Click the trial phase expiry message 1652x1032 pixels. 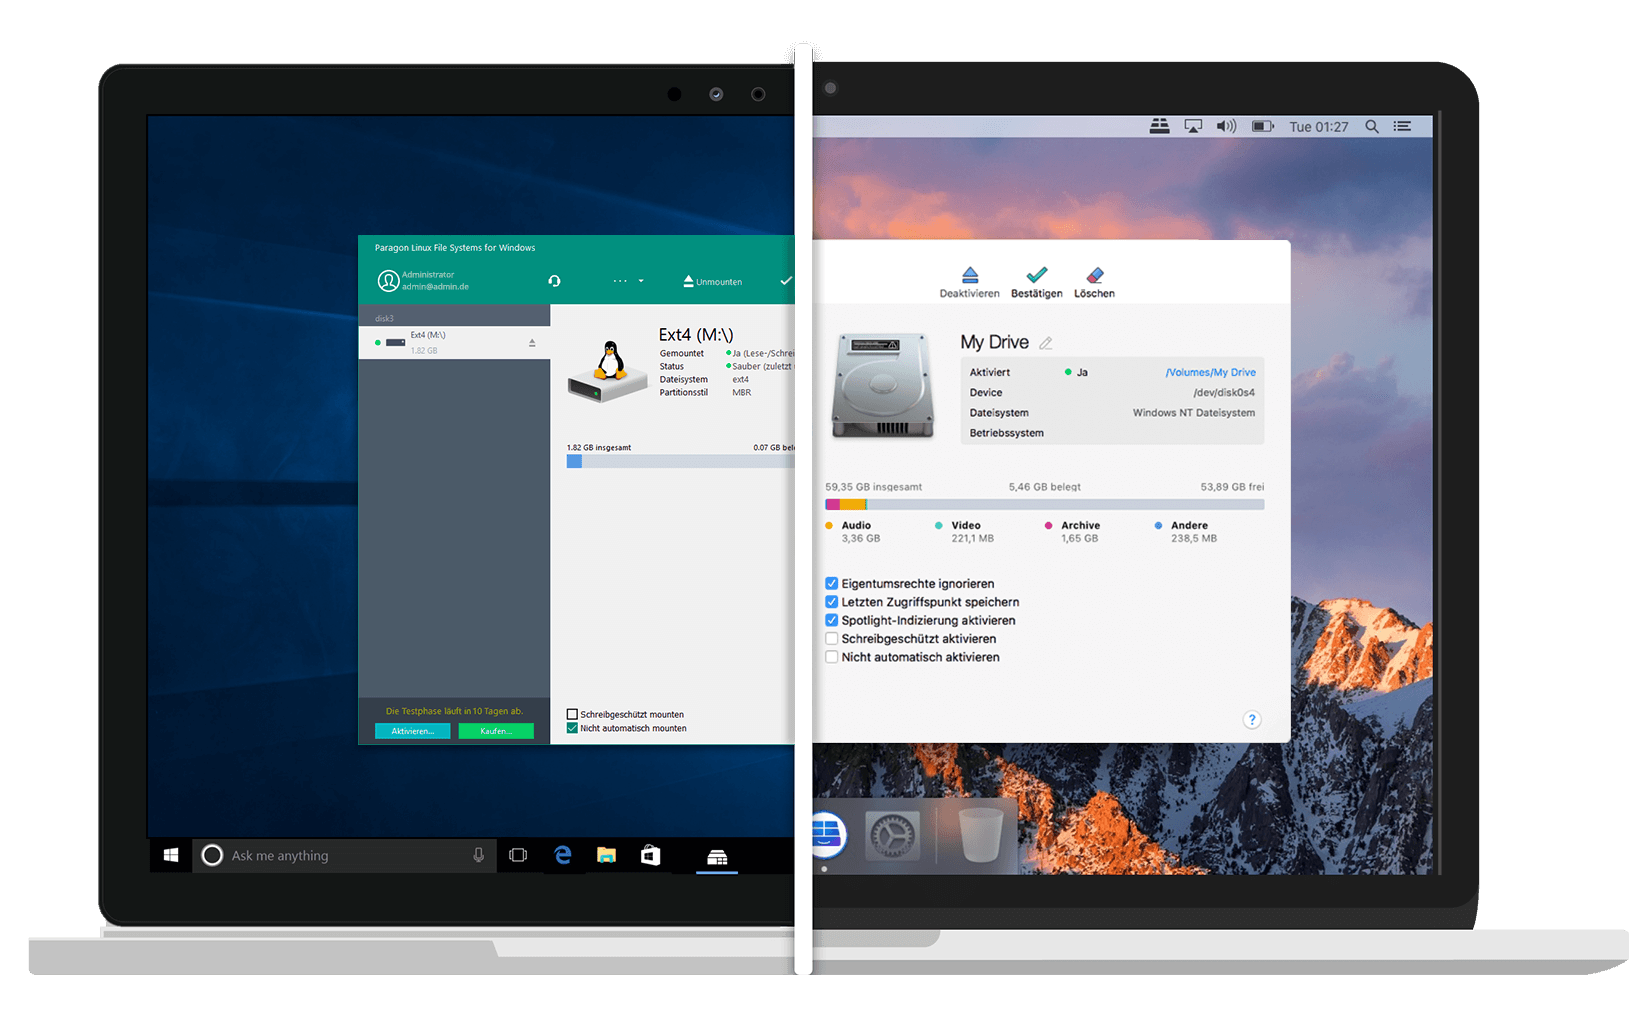(x=455, y=711)
